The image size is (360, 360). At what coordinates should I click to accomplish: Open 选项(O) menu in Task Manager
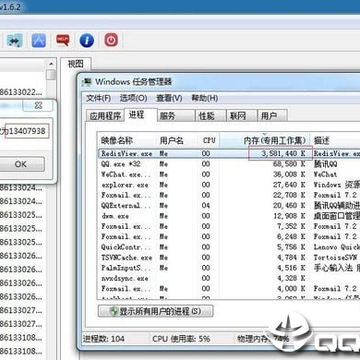click(133, 98)
